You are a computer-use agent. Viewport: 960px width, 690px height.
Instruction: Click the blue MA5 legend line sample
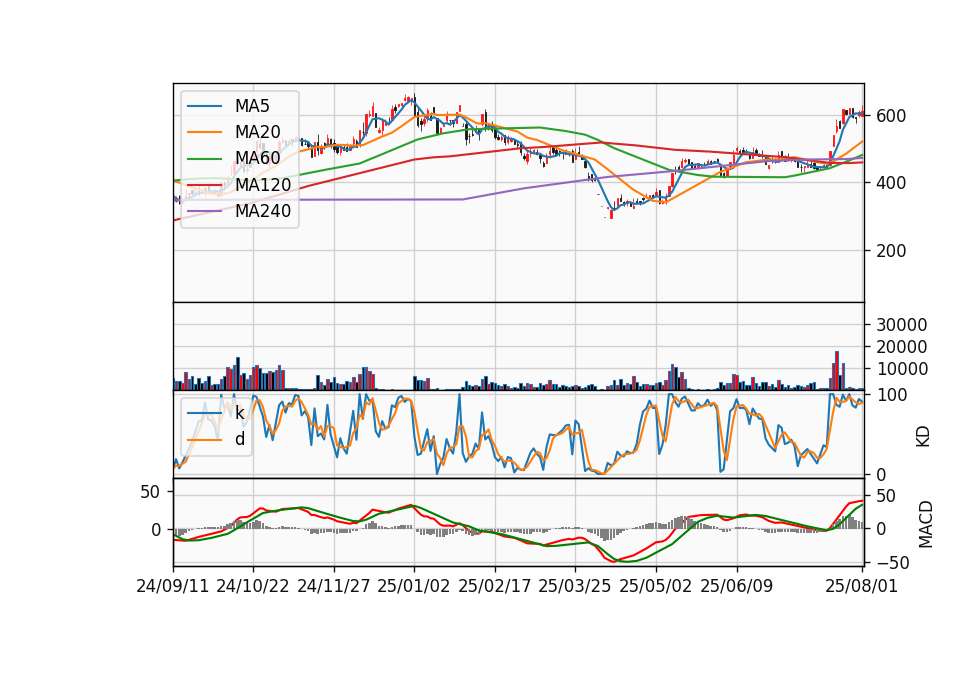click(204, 106)
